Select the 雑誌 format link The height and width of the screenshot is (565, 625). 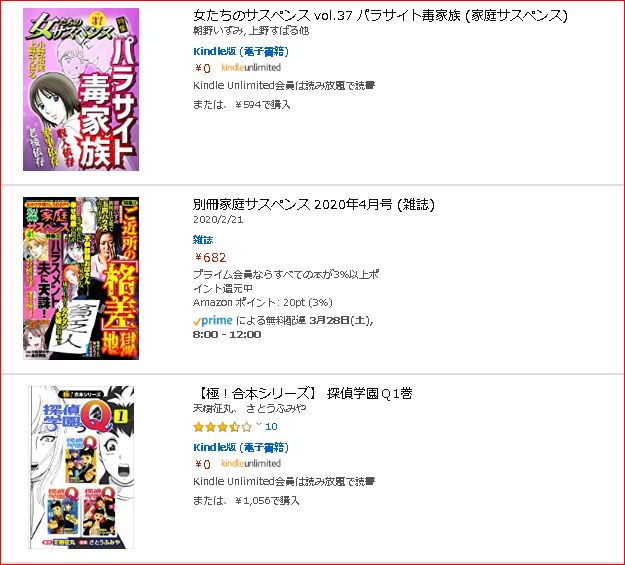click(x=203, y=240)
